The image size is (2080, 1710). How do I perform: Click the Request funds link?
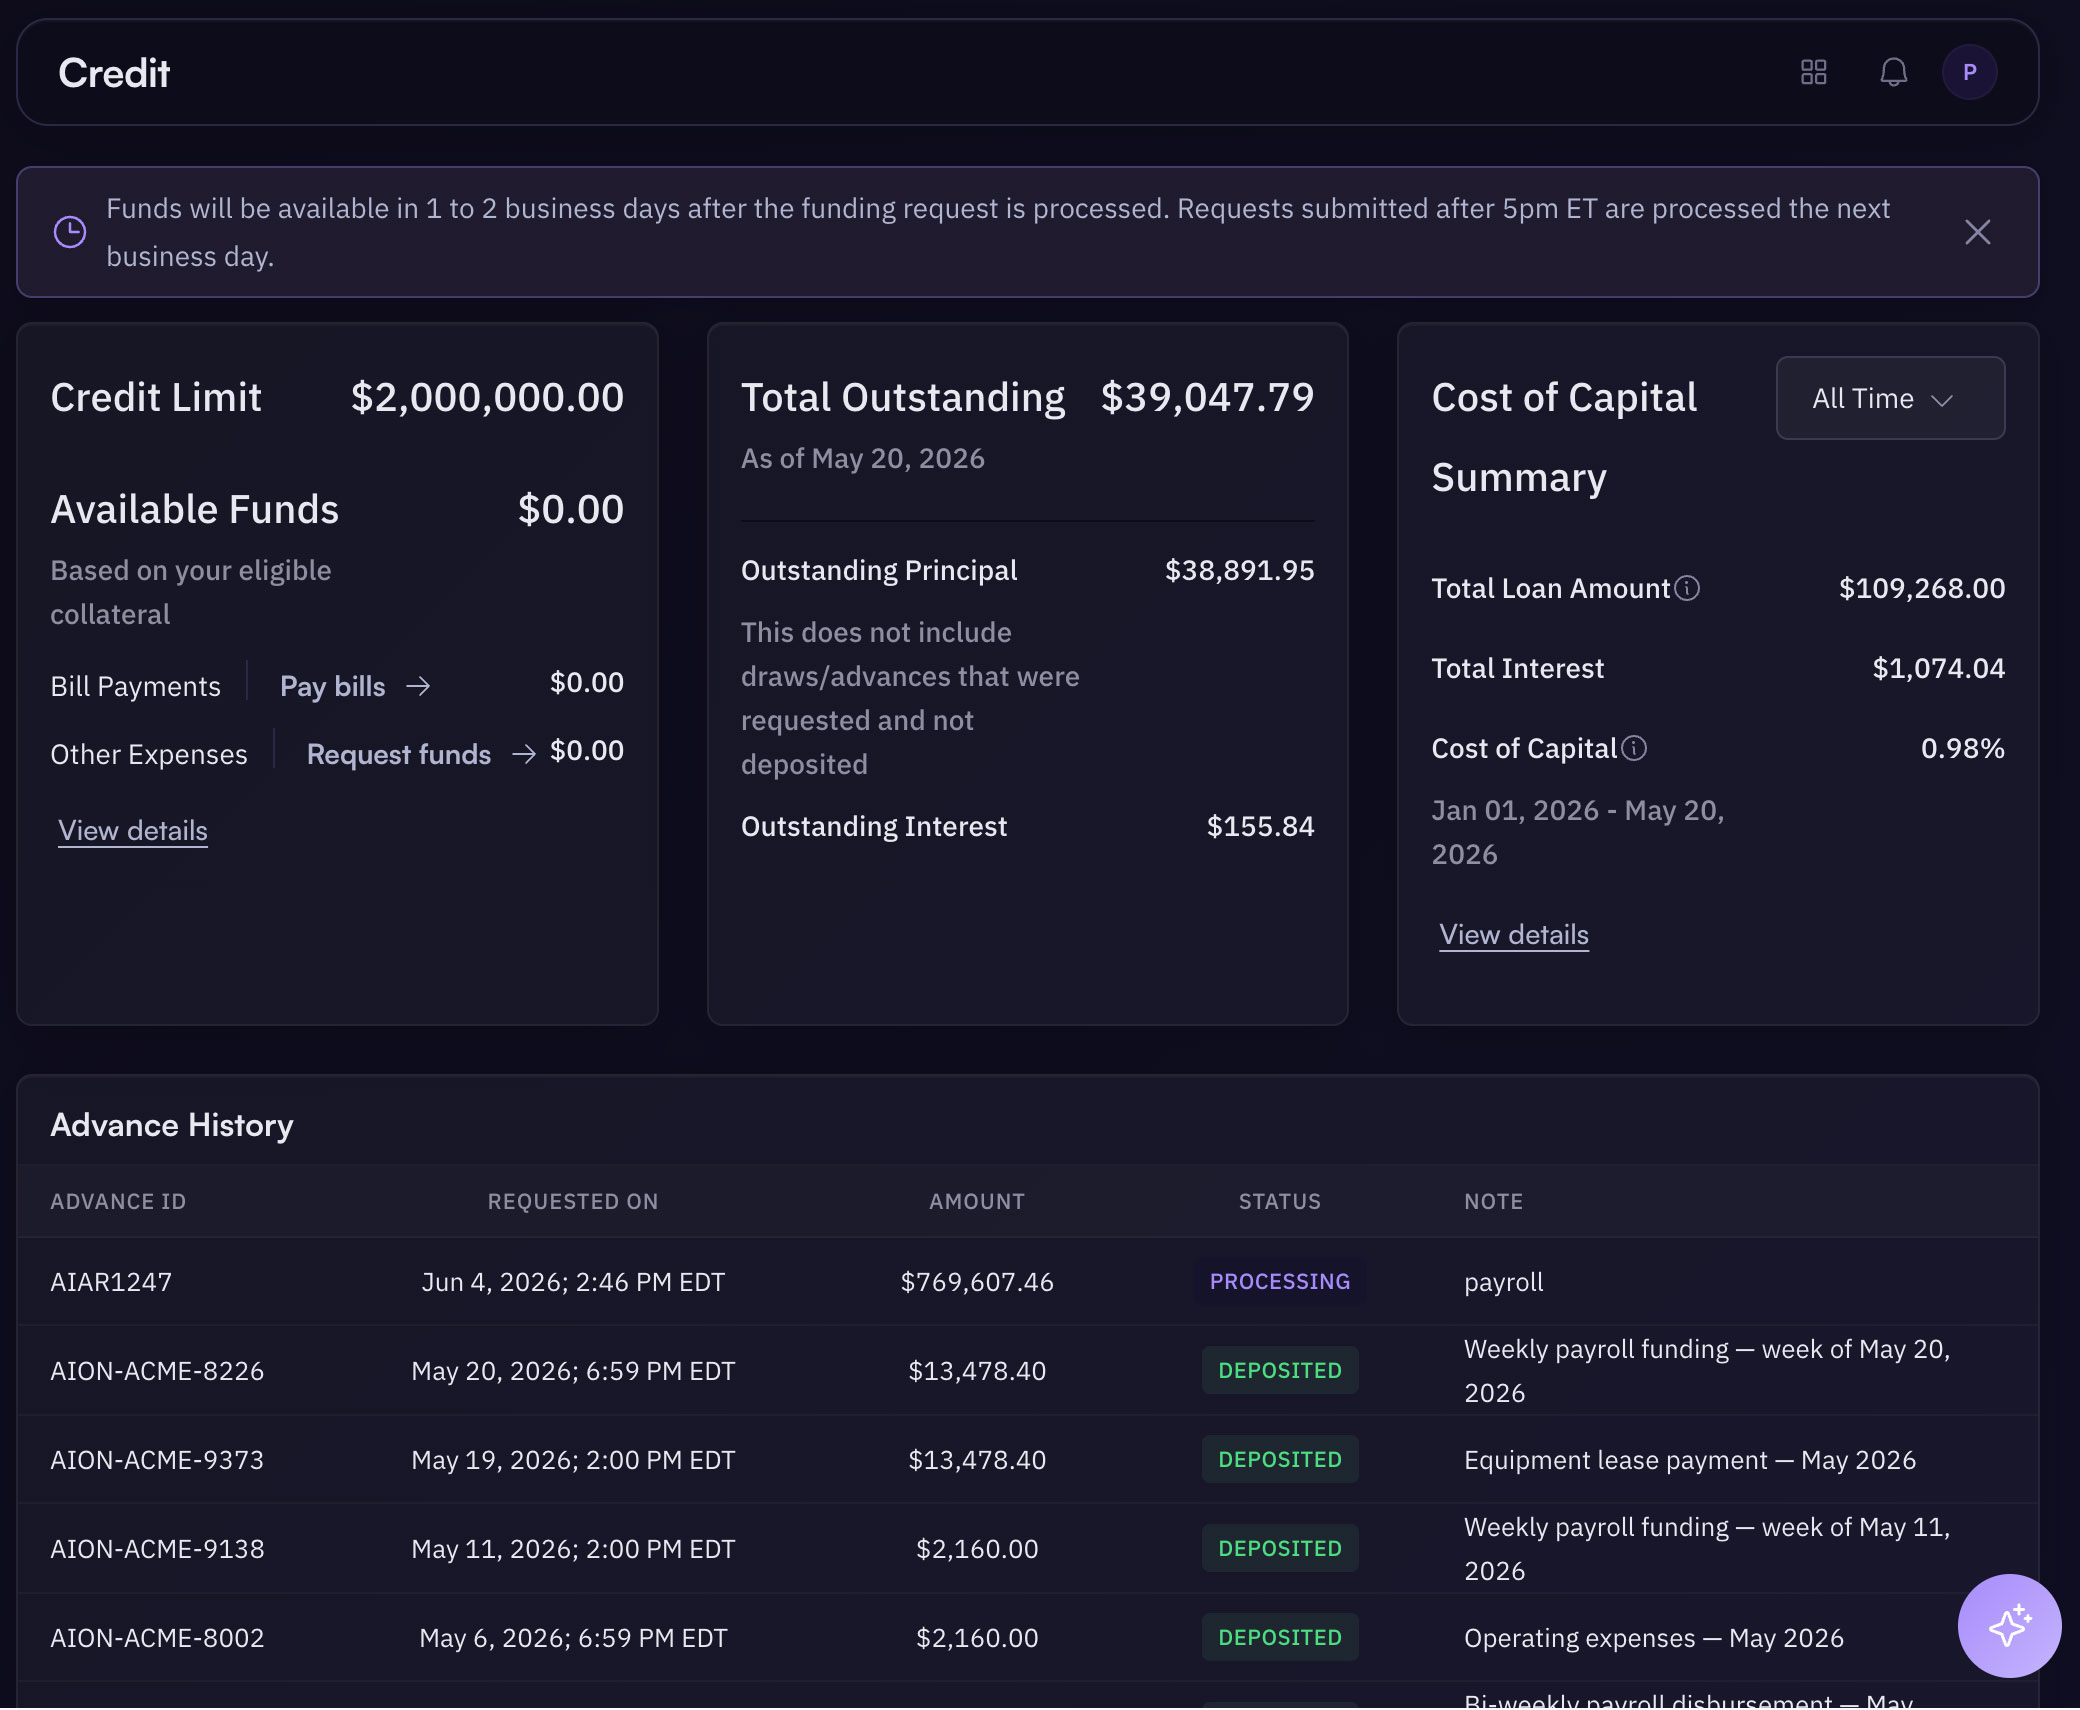398,754
